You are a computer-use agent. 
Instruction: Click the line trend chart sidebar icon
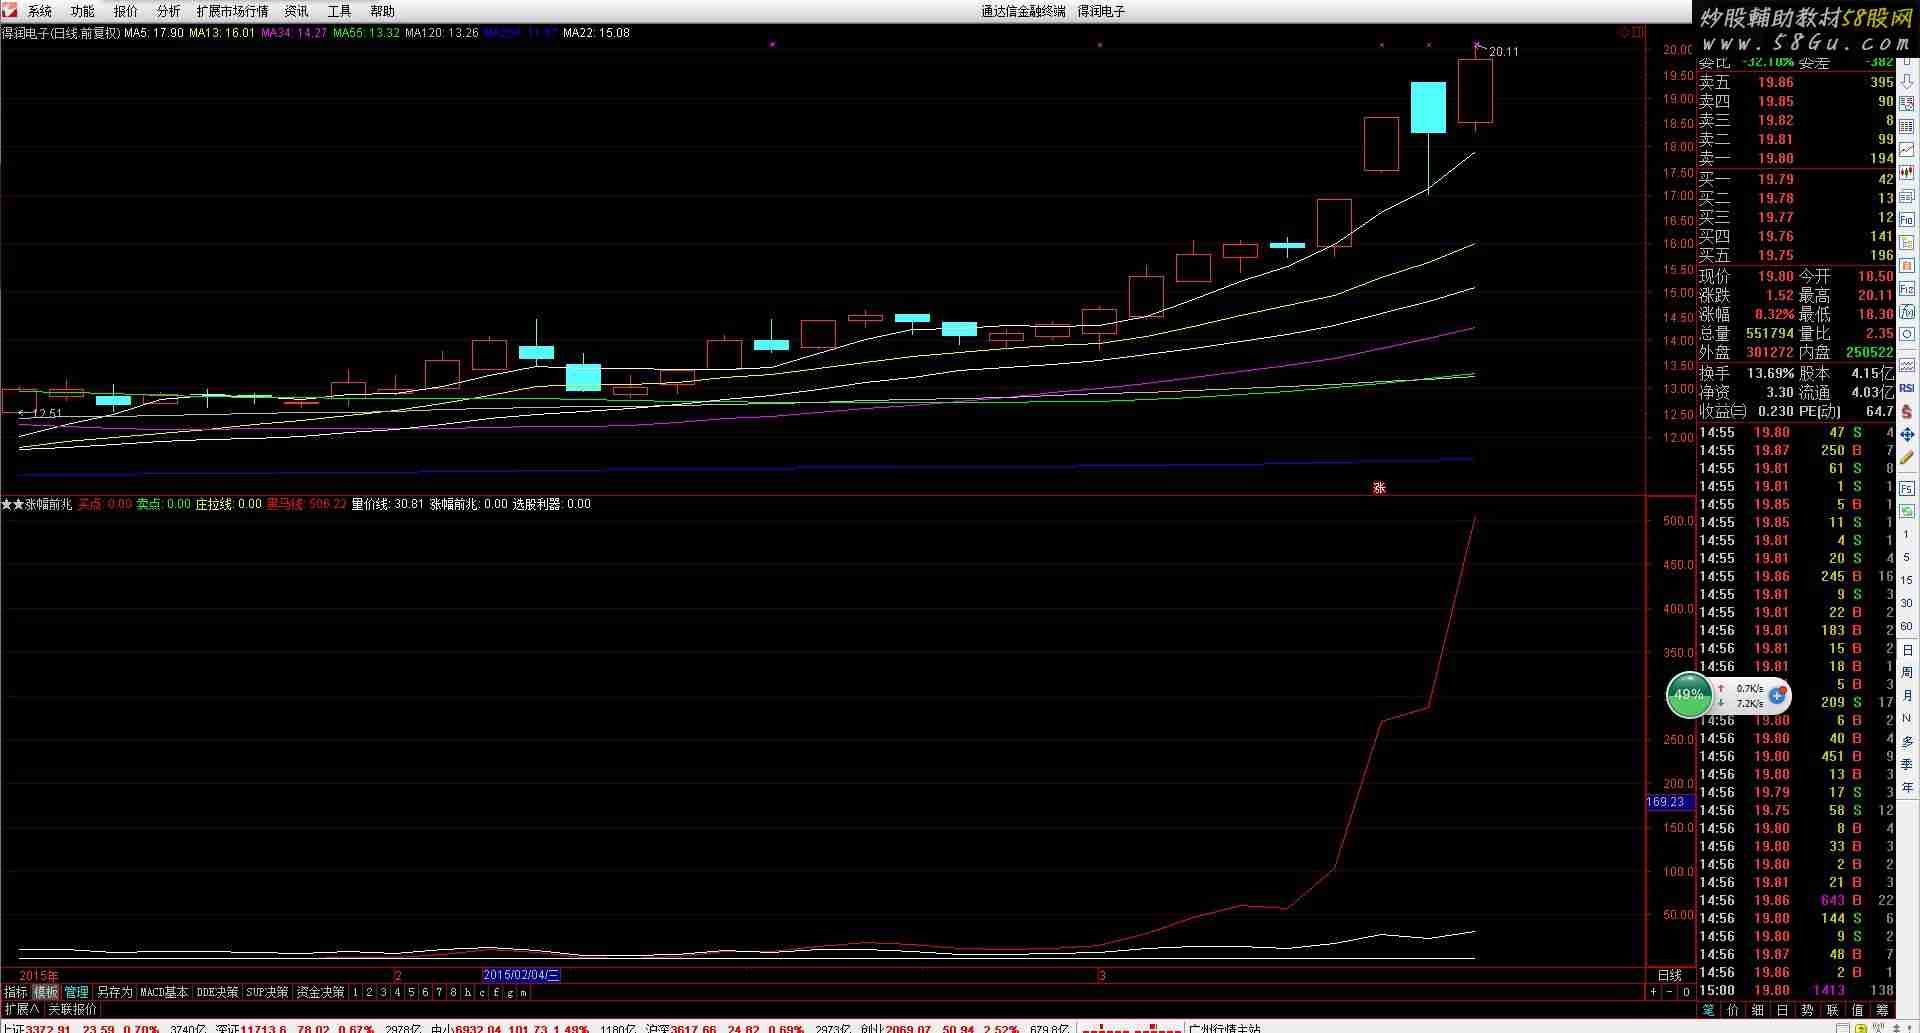click(1907, 149)
